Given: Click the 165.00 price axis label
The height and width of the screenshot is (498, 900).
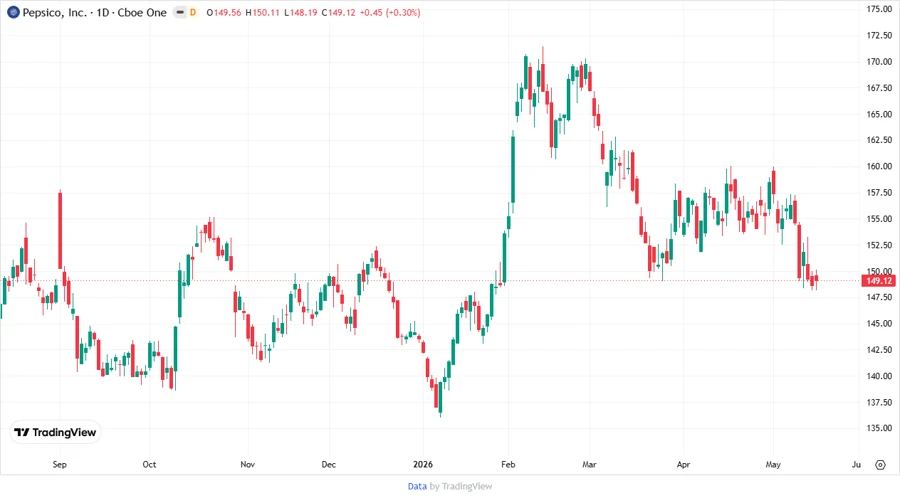Looking at the screenshot, I should 879,114.
